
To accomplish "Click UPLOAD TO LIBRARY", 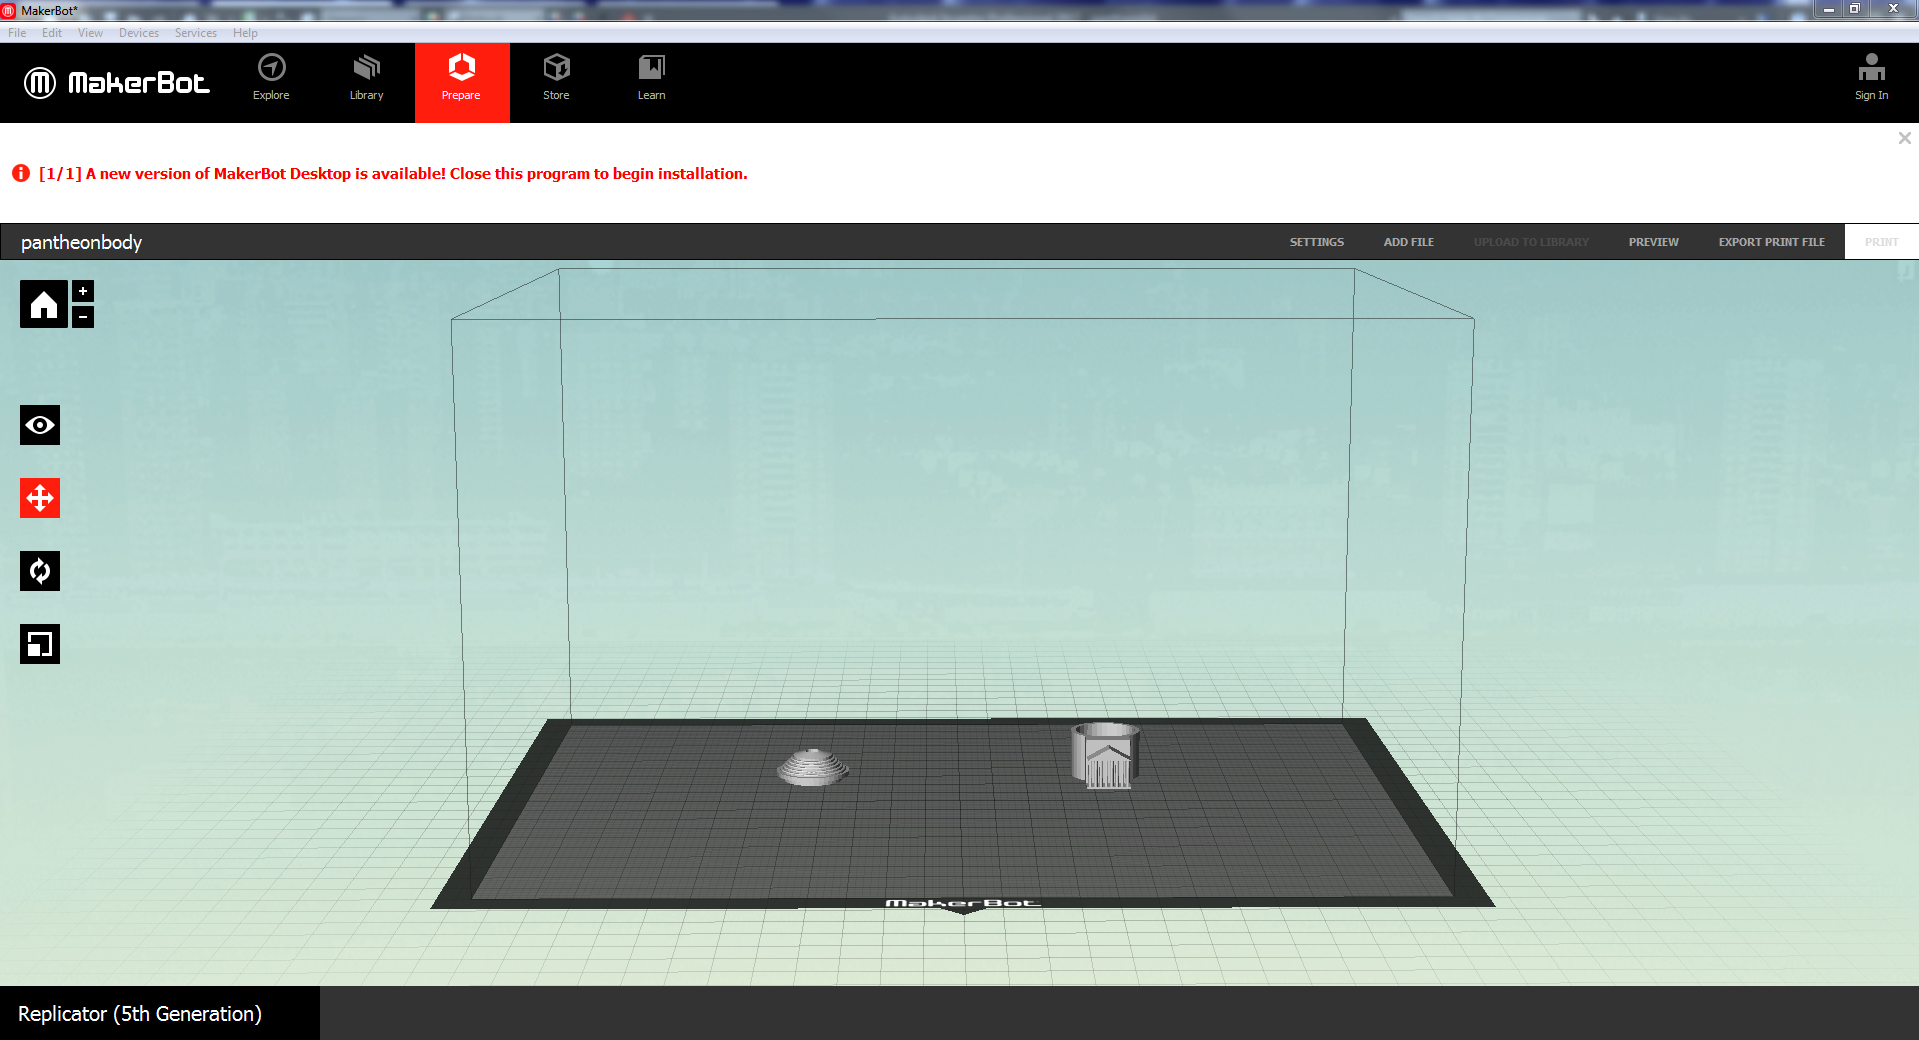I will [x=1531, y=242].
